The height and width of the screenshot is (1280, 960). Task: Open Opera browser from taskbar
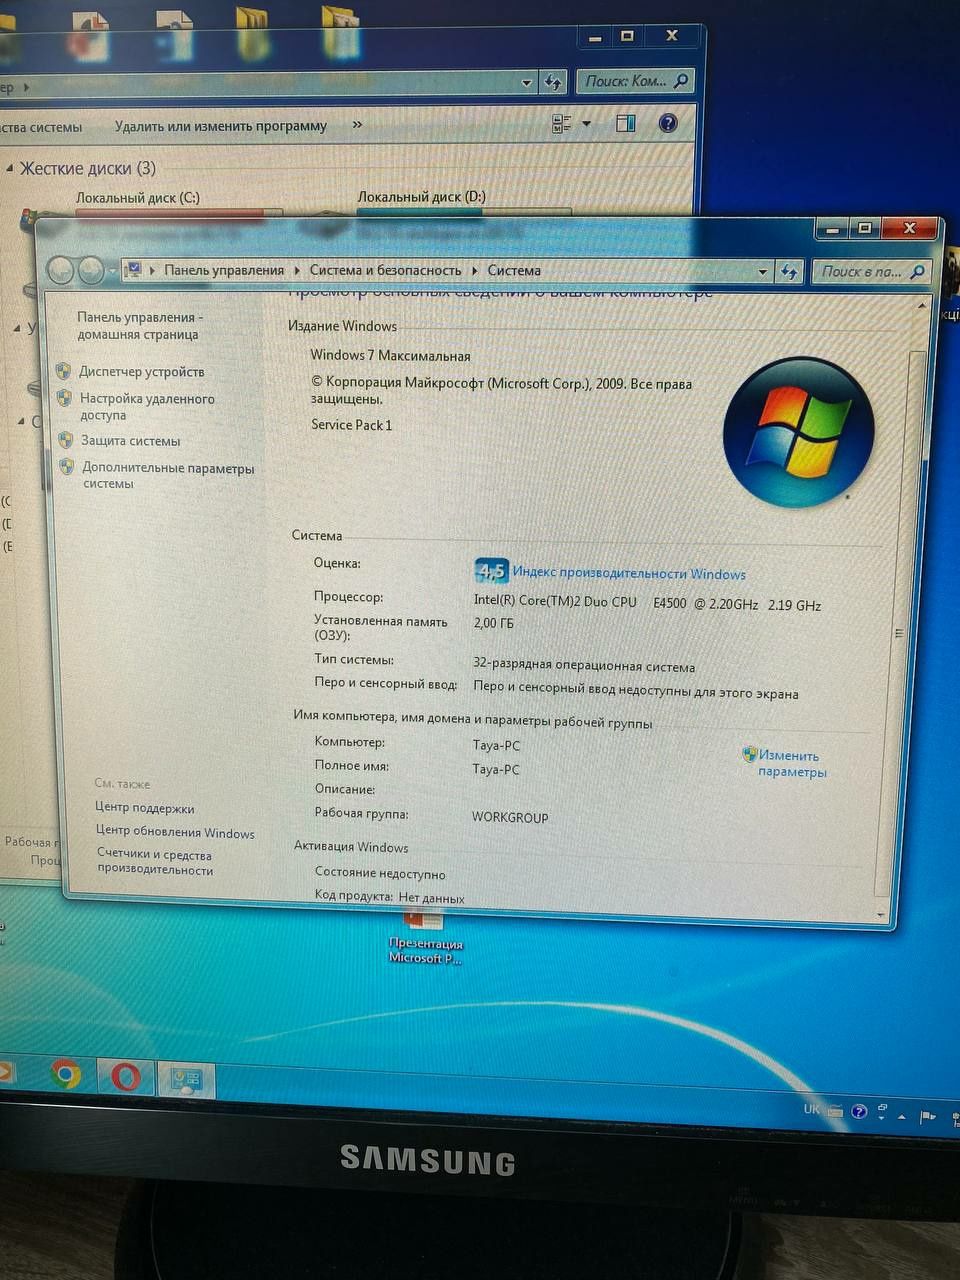coord(126,1077)
